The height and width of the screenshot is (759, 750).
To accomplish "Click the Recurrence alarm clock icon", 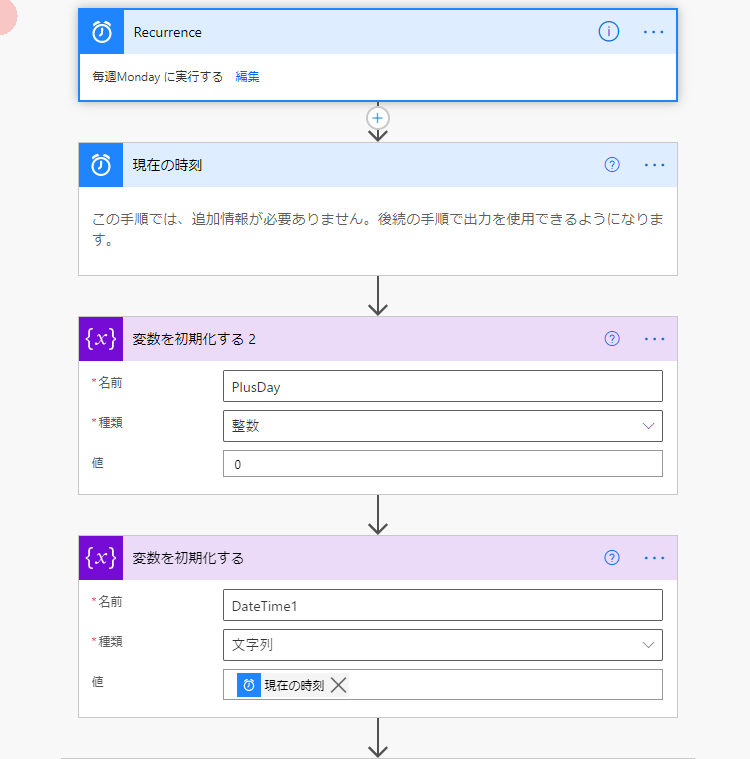I will tap(102, 32).
